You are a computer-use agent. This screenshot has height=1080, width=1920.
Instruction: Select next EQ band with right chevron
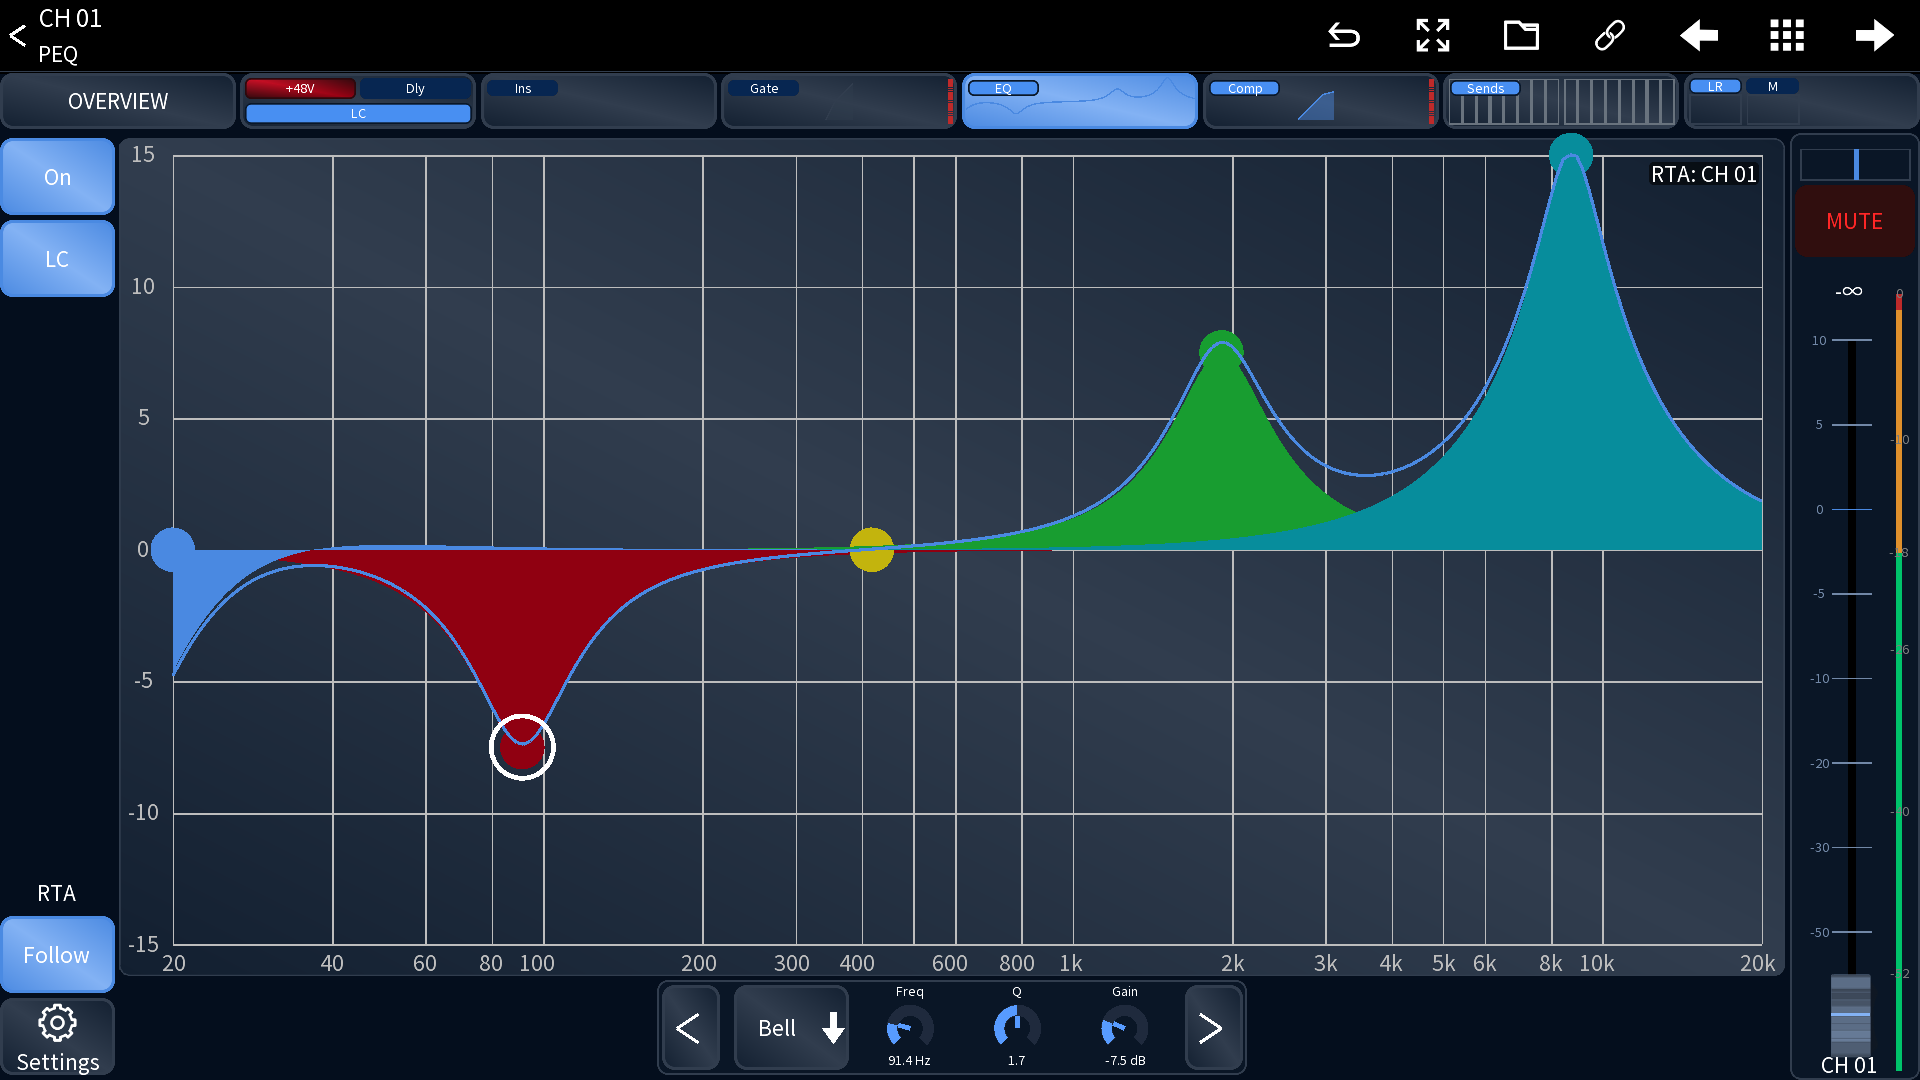coord(1210,1028)
